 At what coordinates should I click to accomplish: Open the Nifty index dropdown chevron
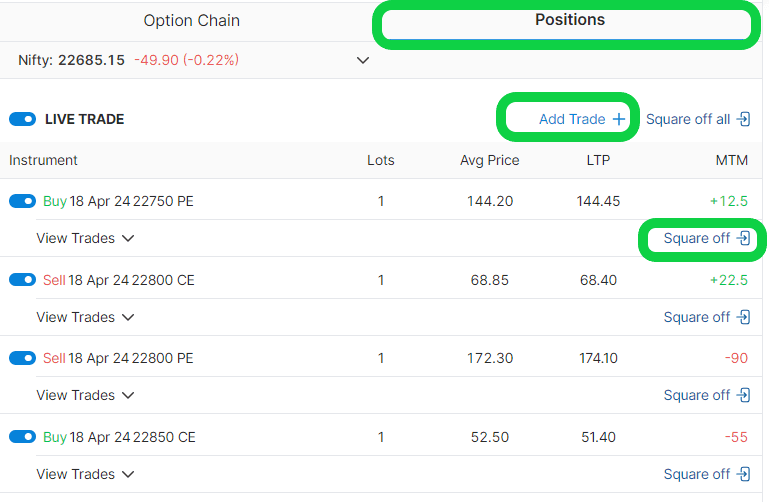coord(363,60)
